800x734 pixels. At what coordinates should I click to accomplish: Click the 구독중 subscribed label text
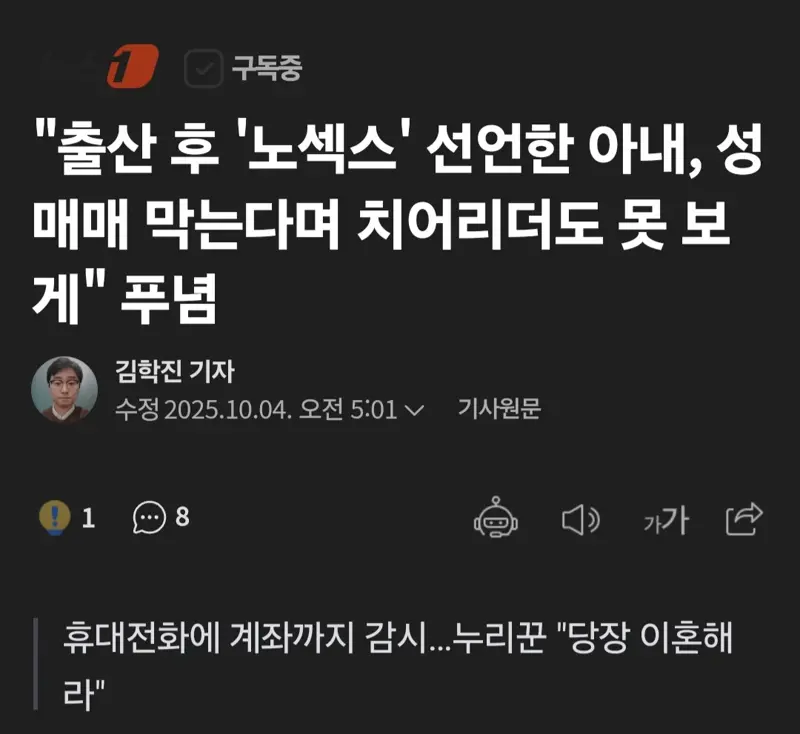pyautogui.click(x=267, y=68)
